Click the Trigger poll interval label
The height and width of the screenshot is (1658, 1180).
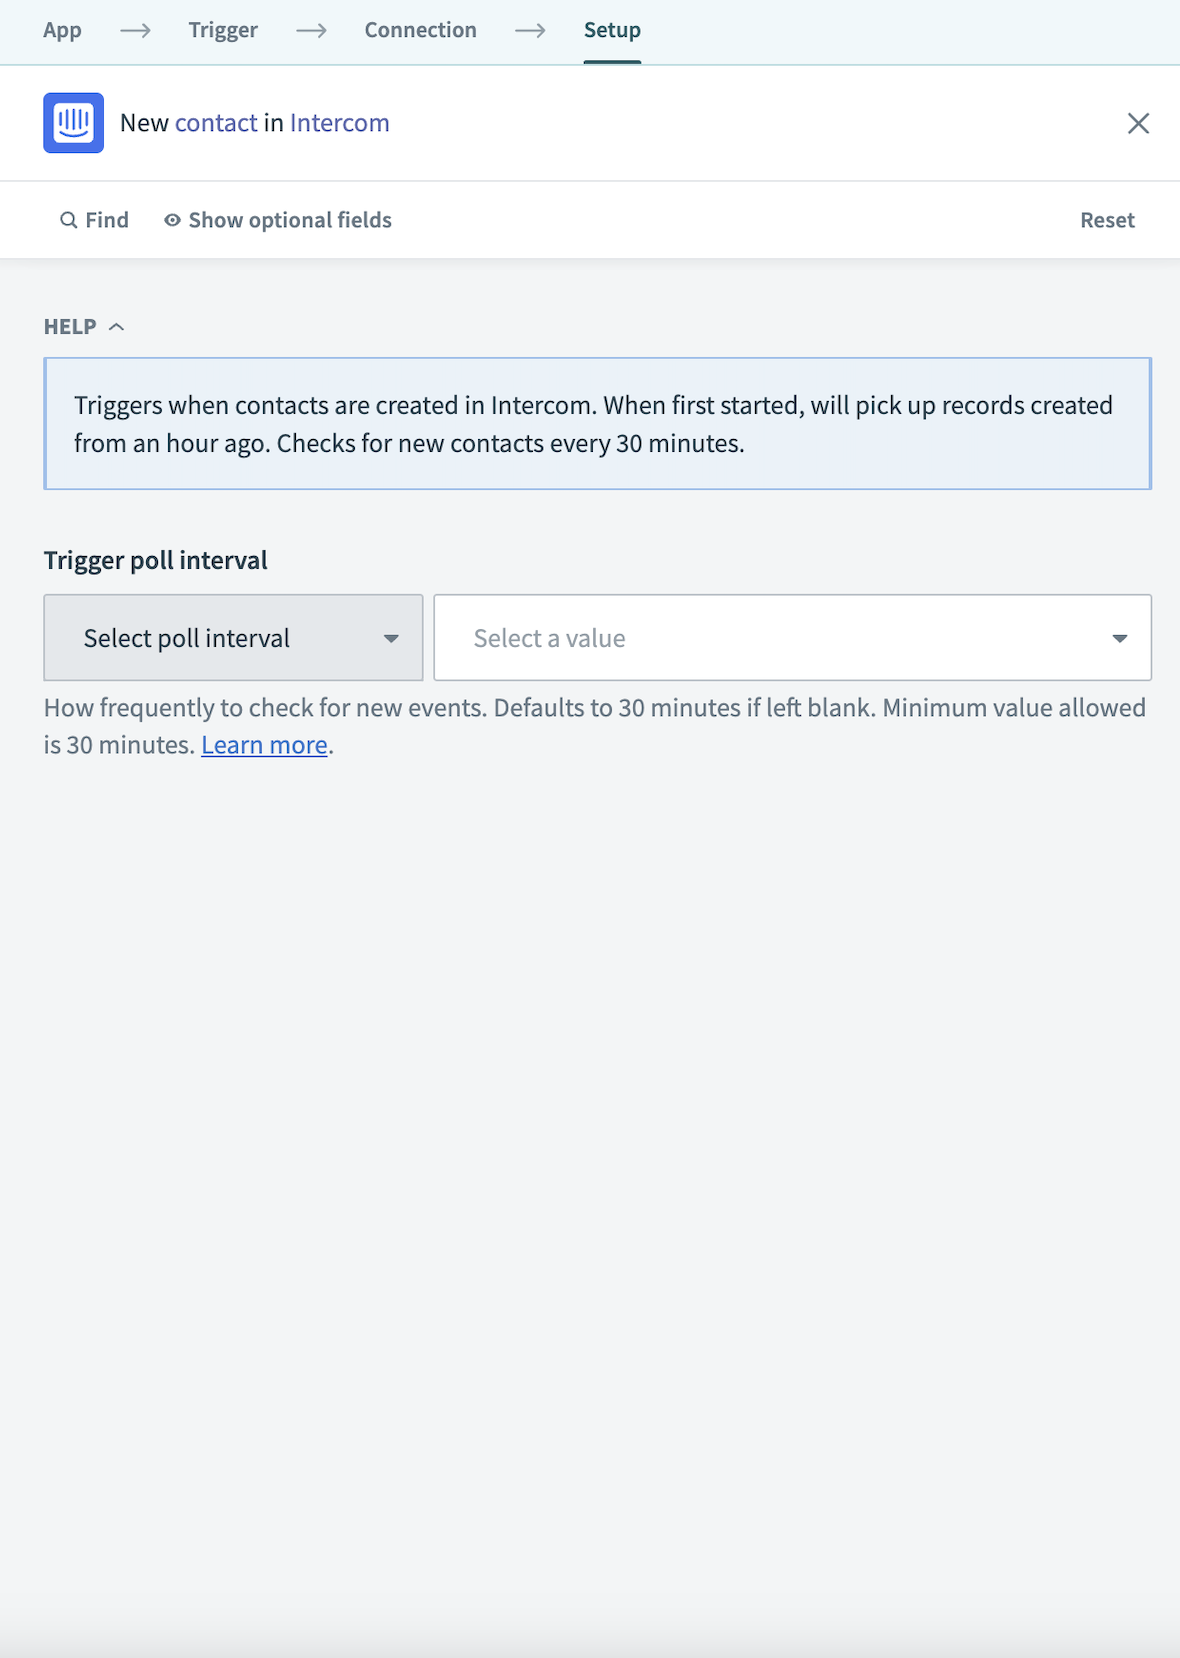156,560
